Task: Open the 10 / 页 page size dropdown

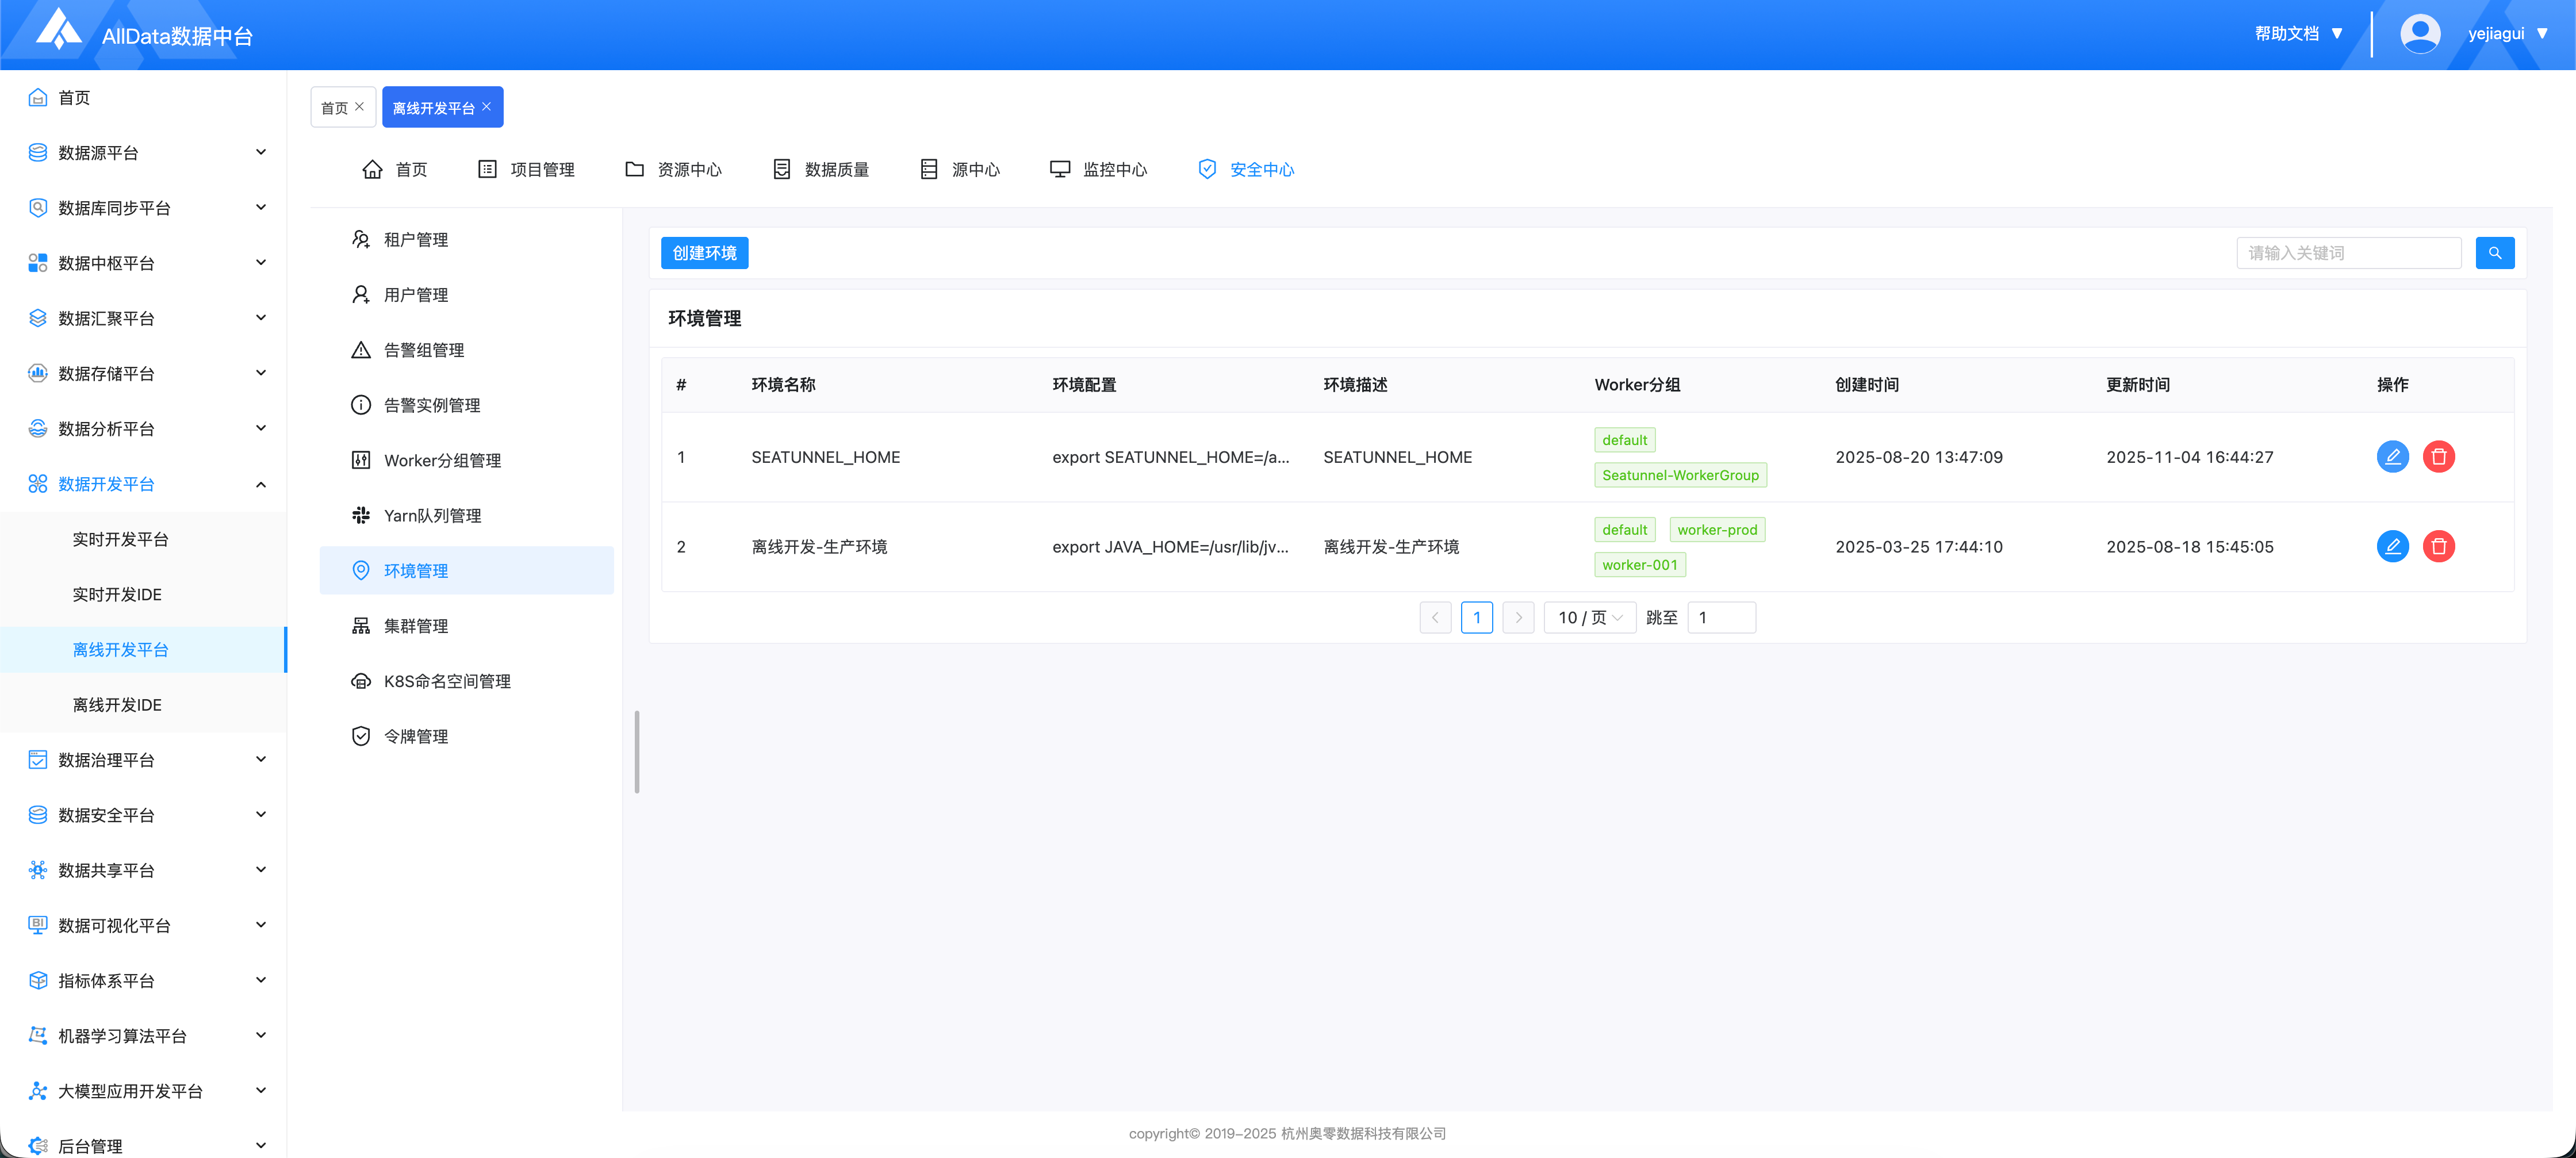Action: 1589,617
